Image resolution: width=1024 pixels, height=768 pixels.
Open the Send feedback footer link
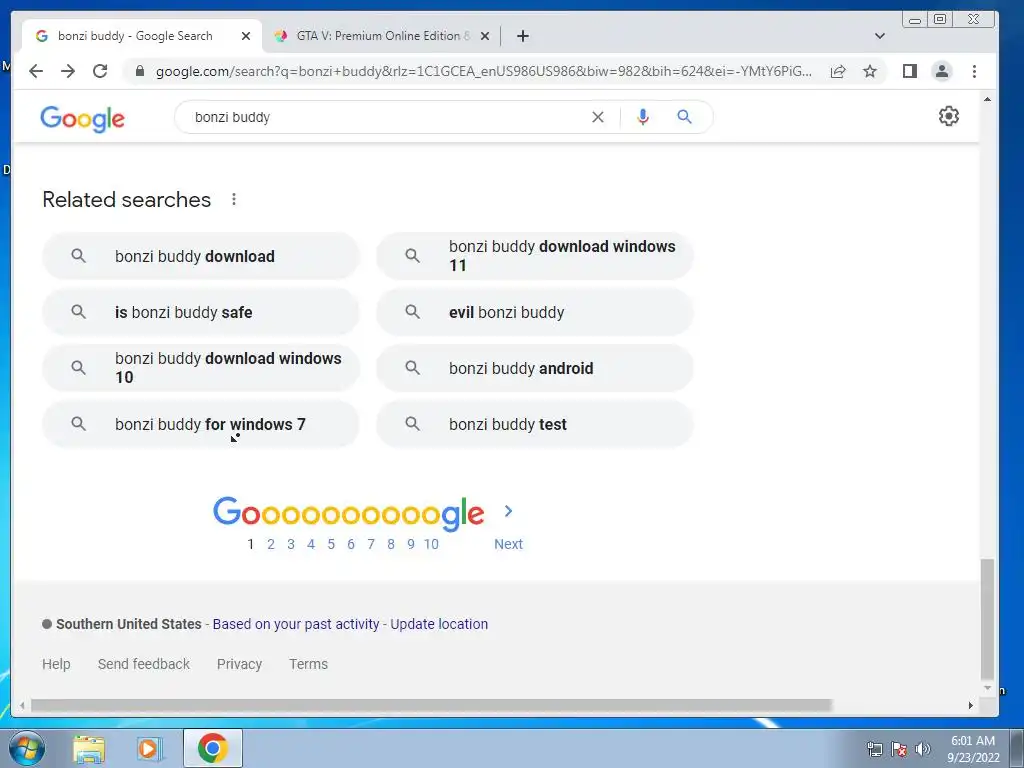(144, 664)
